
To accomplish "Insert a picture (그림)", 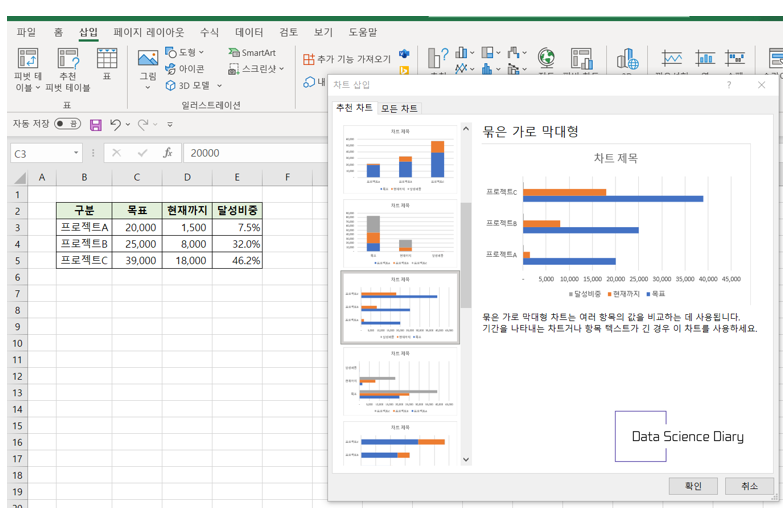I will (x=148, y=69).
